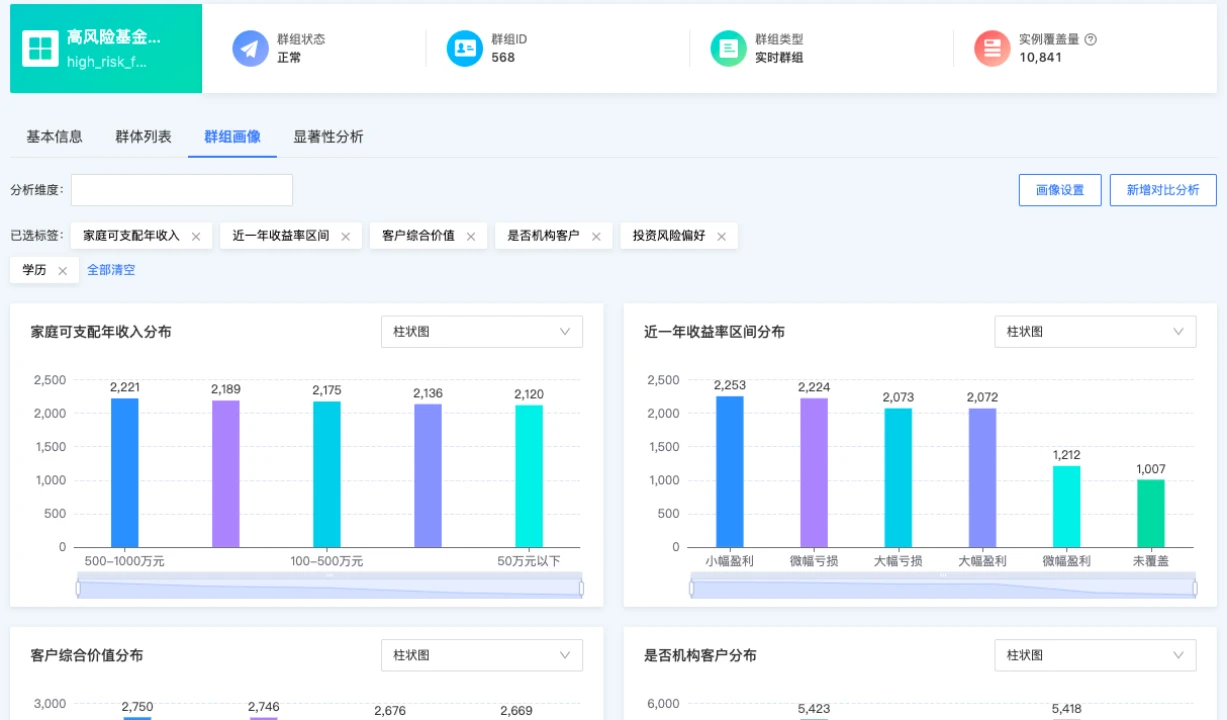1227x720 pixels.
Task: Click the 近一年收益率区间分布 chart title
Action: click(714, 331)
